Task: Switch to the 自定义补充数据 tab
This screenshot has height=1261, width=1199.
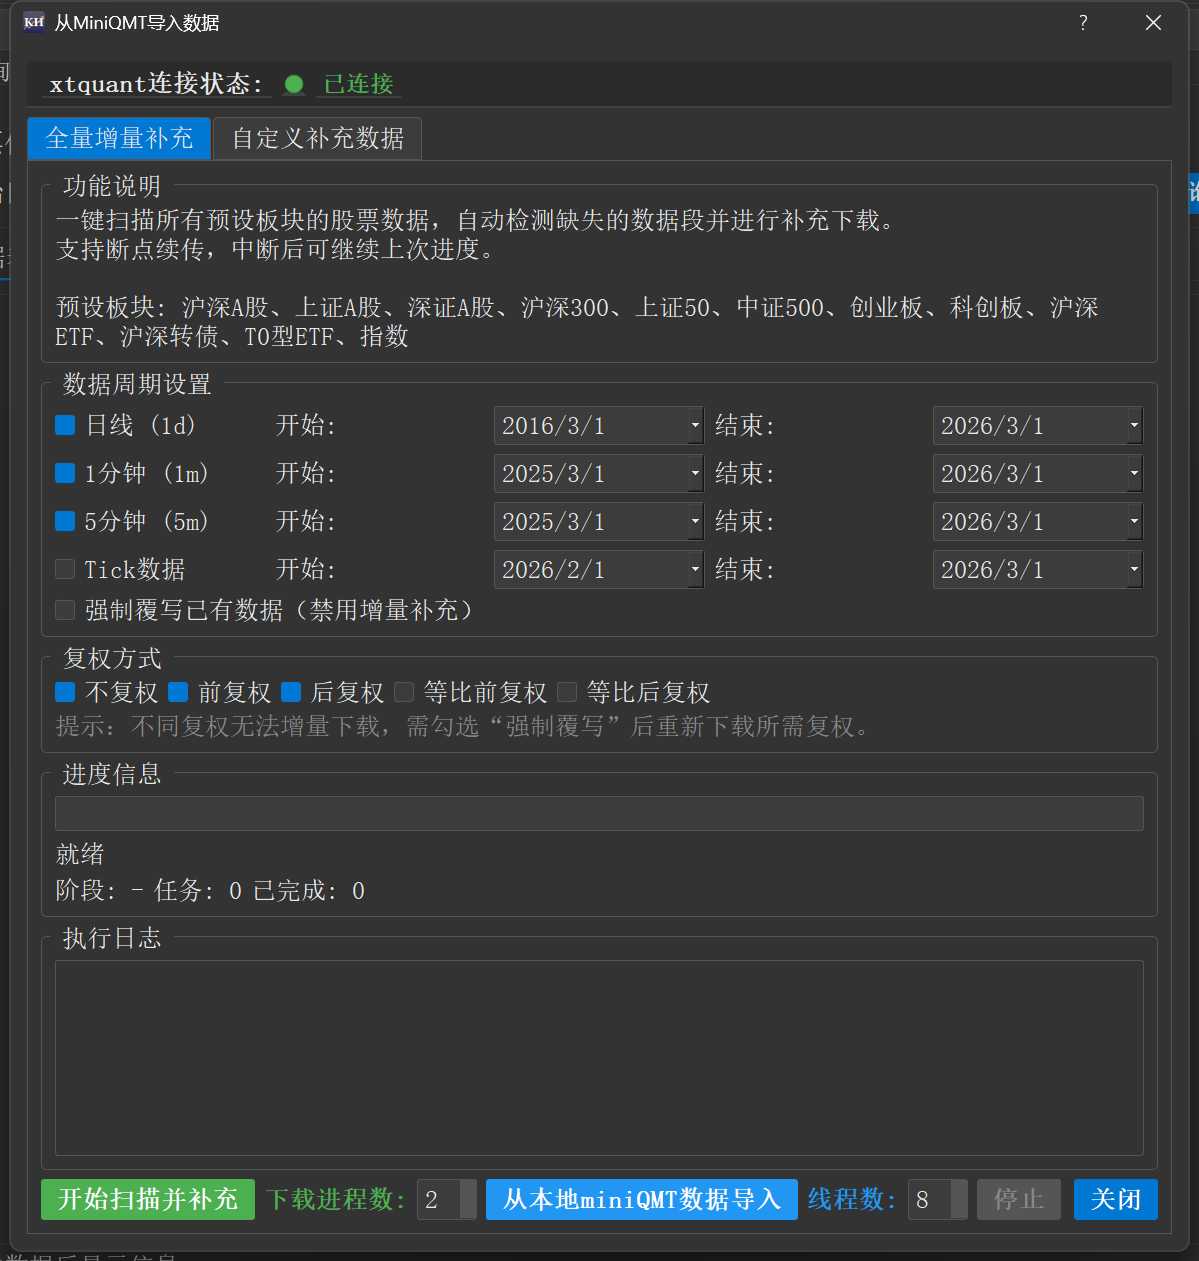Action: coord(318,138)
